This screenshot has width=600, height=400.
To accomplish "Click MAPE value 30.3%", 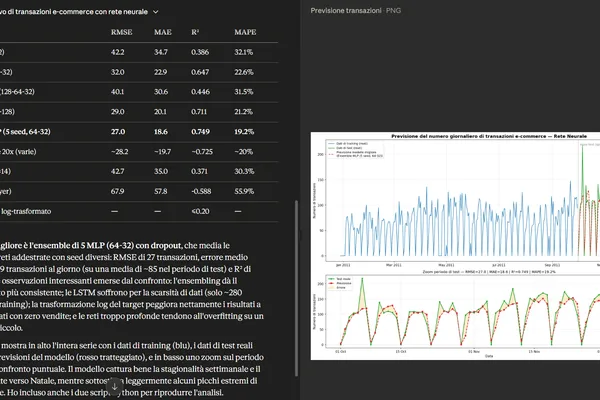I will point(244,171).
